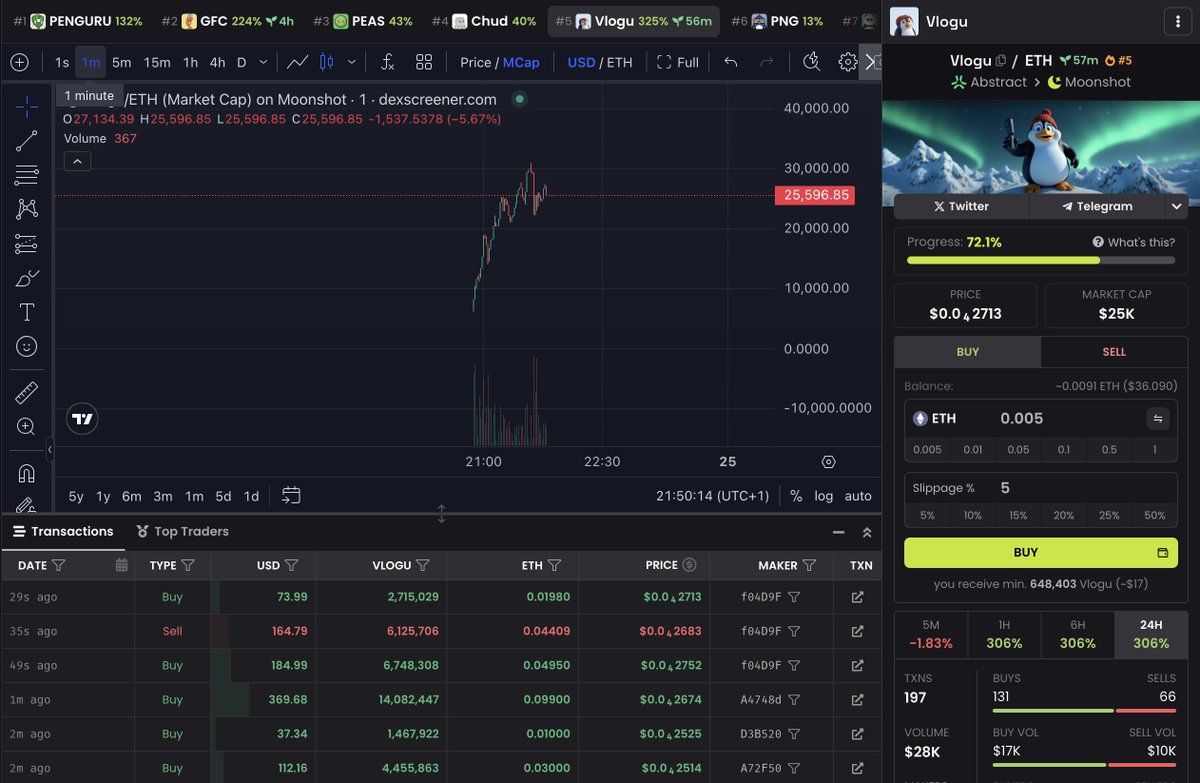Image resolution: width=1200 pixels, height=783 pixels.
Task: Open buy wallet icon on BUY button
Action: tap(1163, 552)
